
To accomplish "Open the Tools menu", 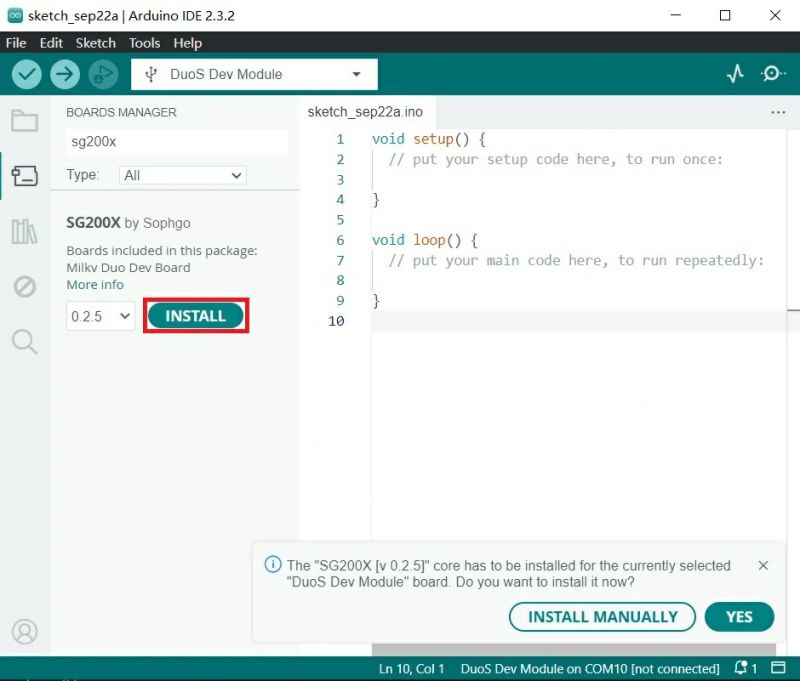I will 144,43.
